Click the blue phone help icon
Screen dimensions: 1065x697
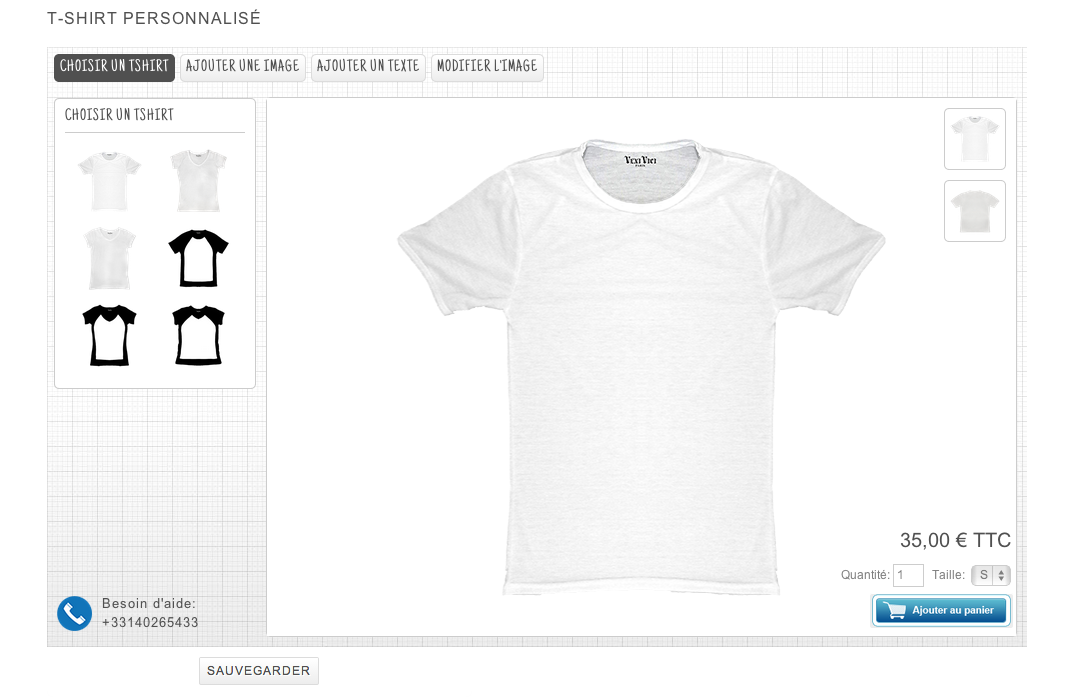(x=75, y=613)
